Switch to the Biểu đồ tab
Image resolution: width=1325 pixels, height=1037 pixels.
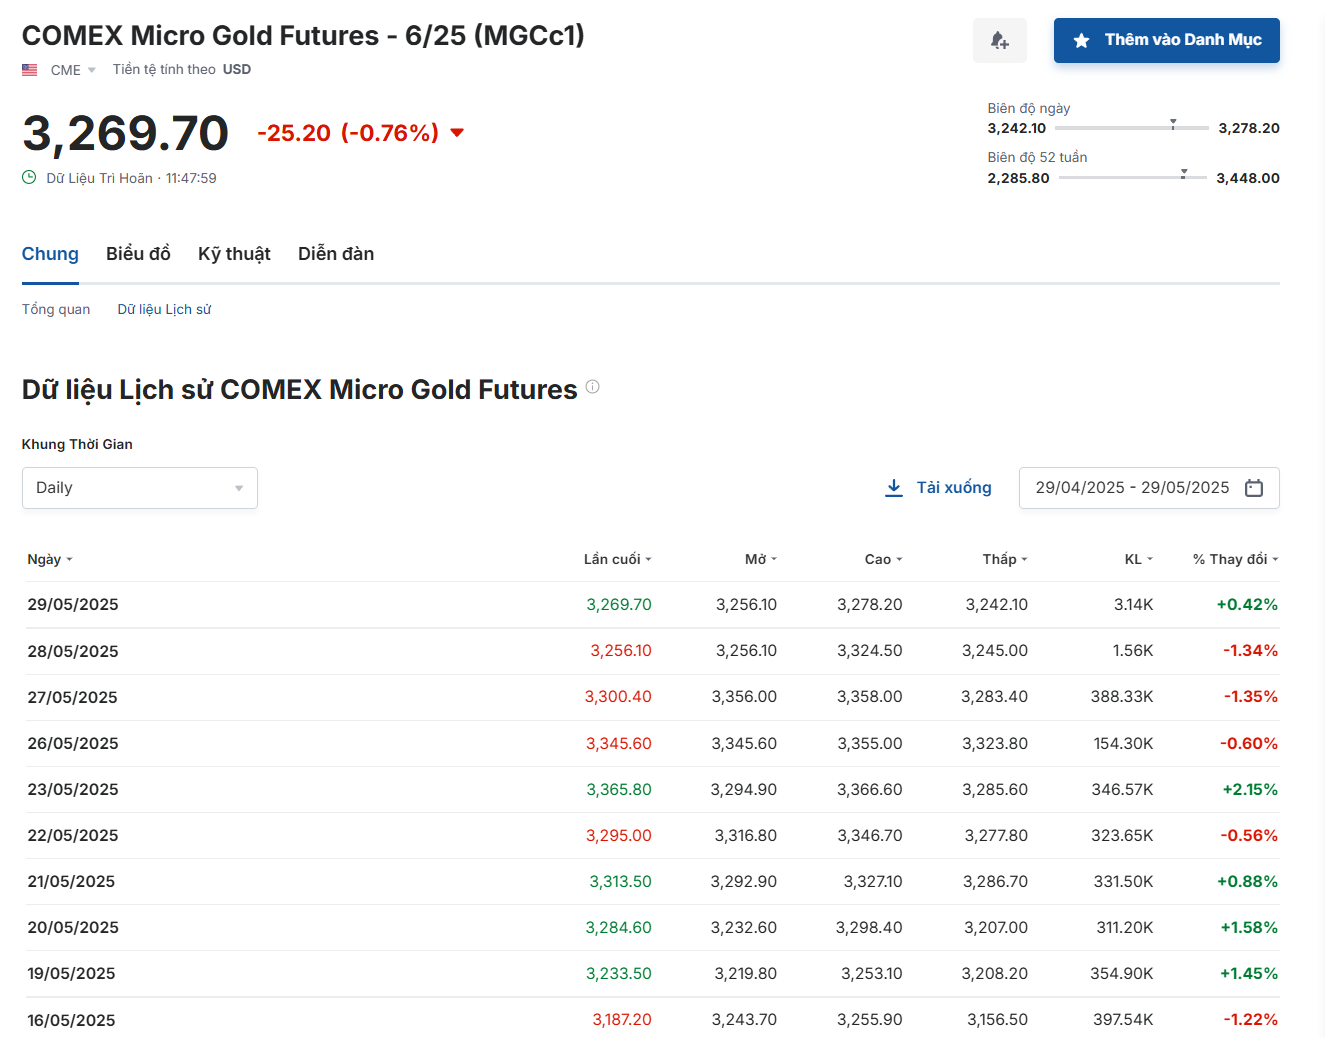pos(138,254)
